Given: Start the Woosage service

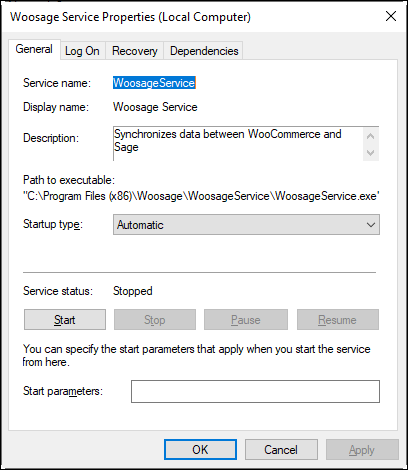Looking at the screenshot, I should (x=65, y=320).
